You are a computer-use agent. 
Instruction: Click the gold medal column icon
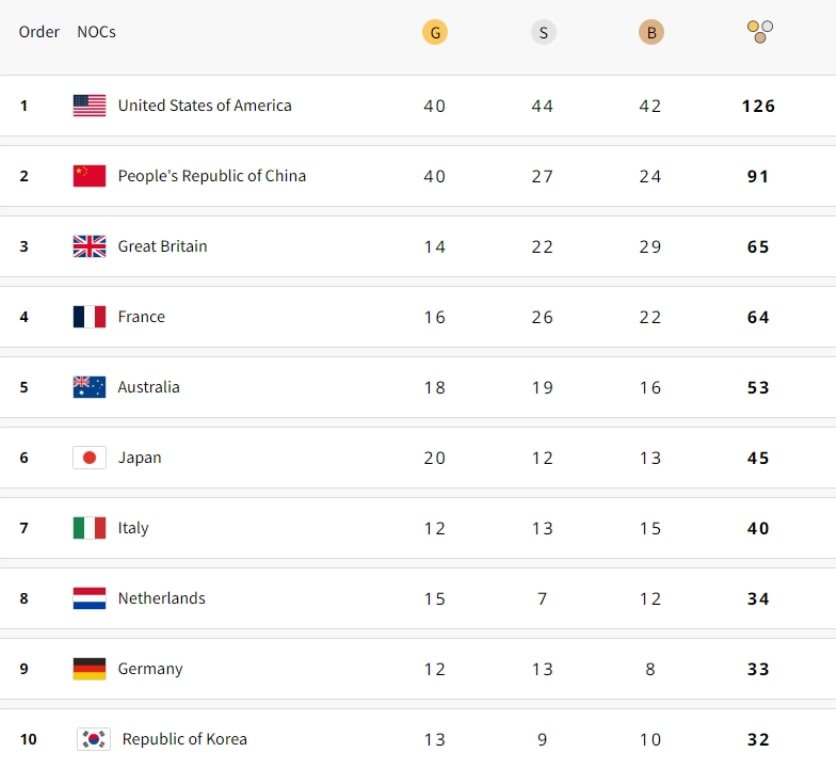[434, 32]
